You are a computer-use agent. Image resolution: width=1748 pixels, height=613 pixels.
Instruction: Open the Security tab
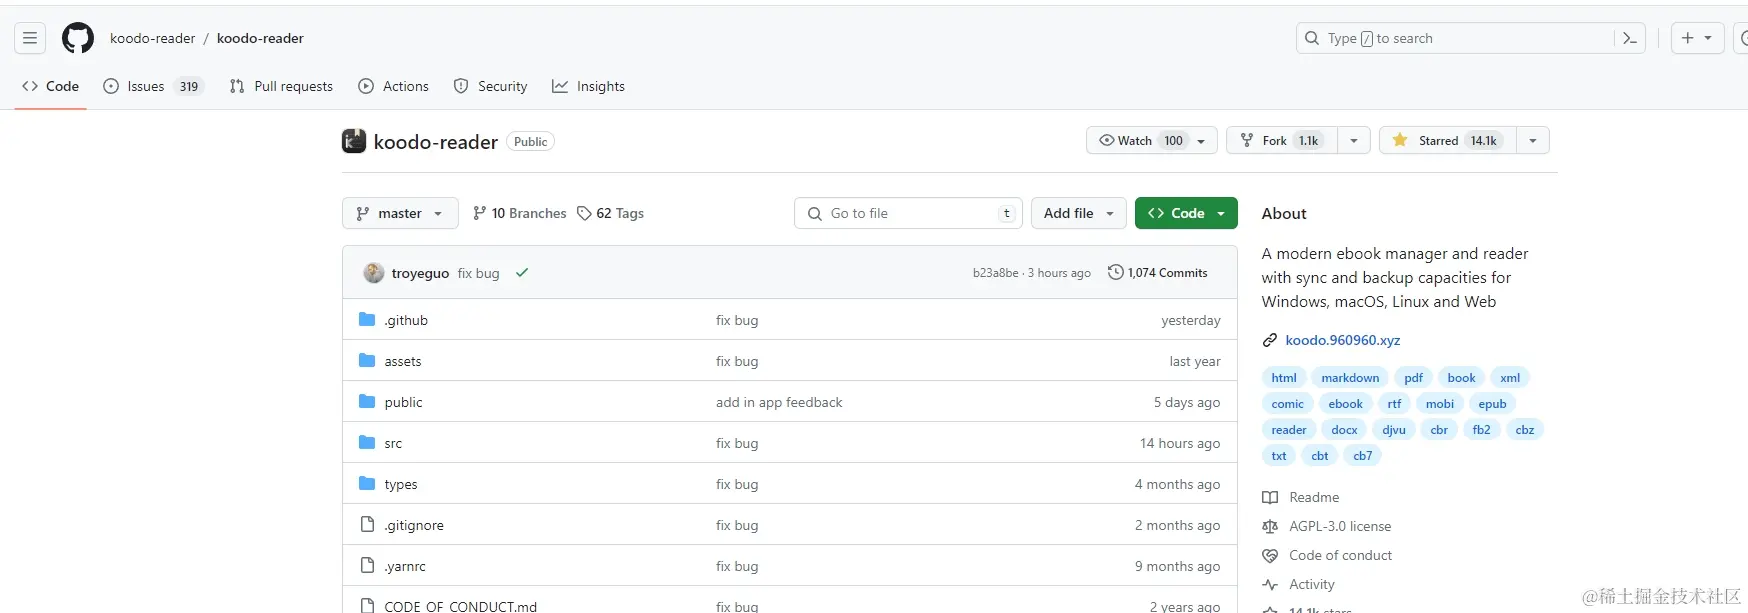[490, 86]
